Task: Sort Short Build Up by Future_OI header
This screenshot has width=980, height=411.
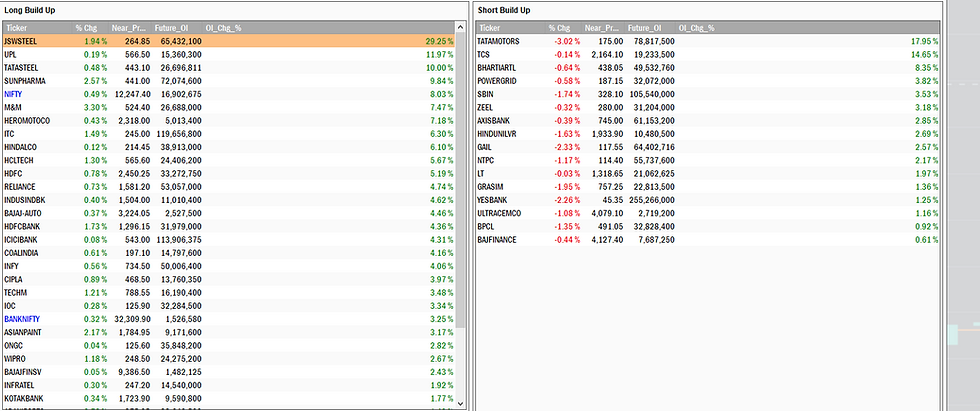Action: coord(651,27)
